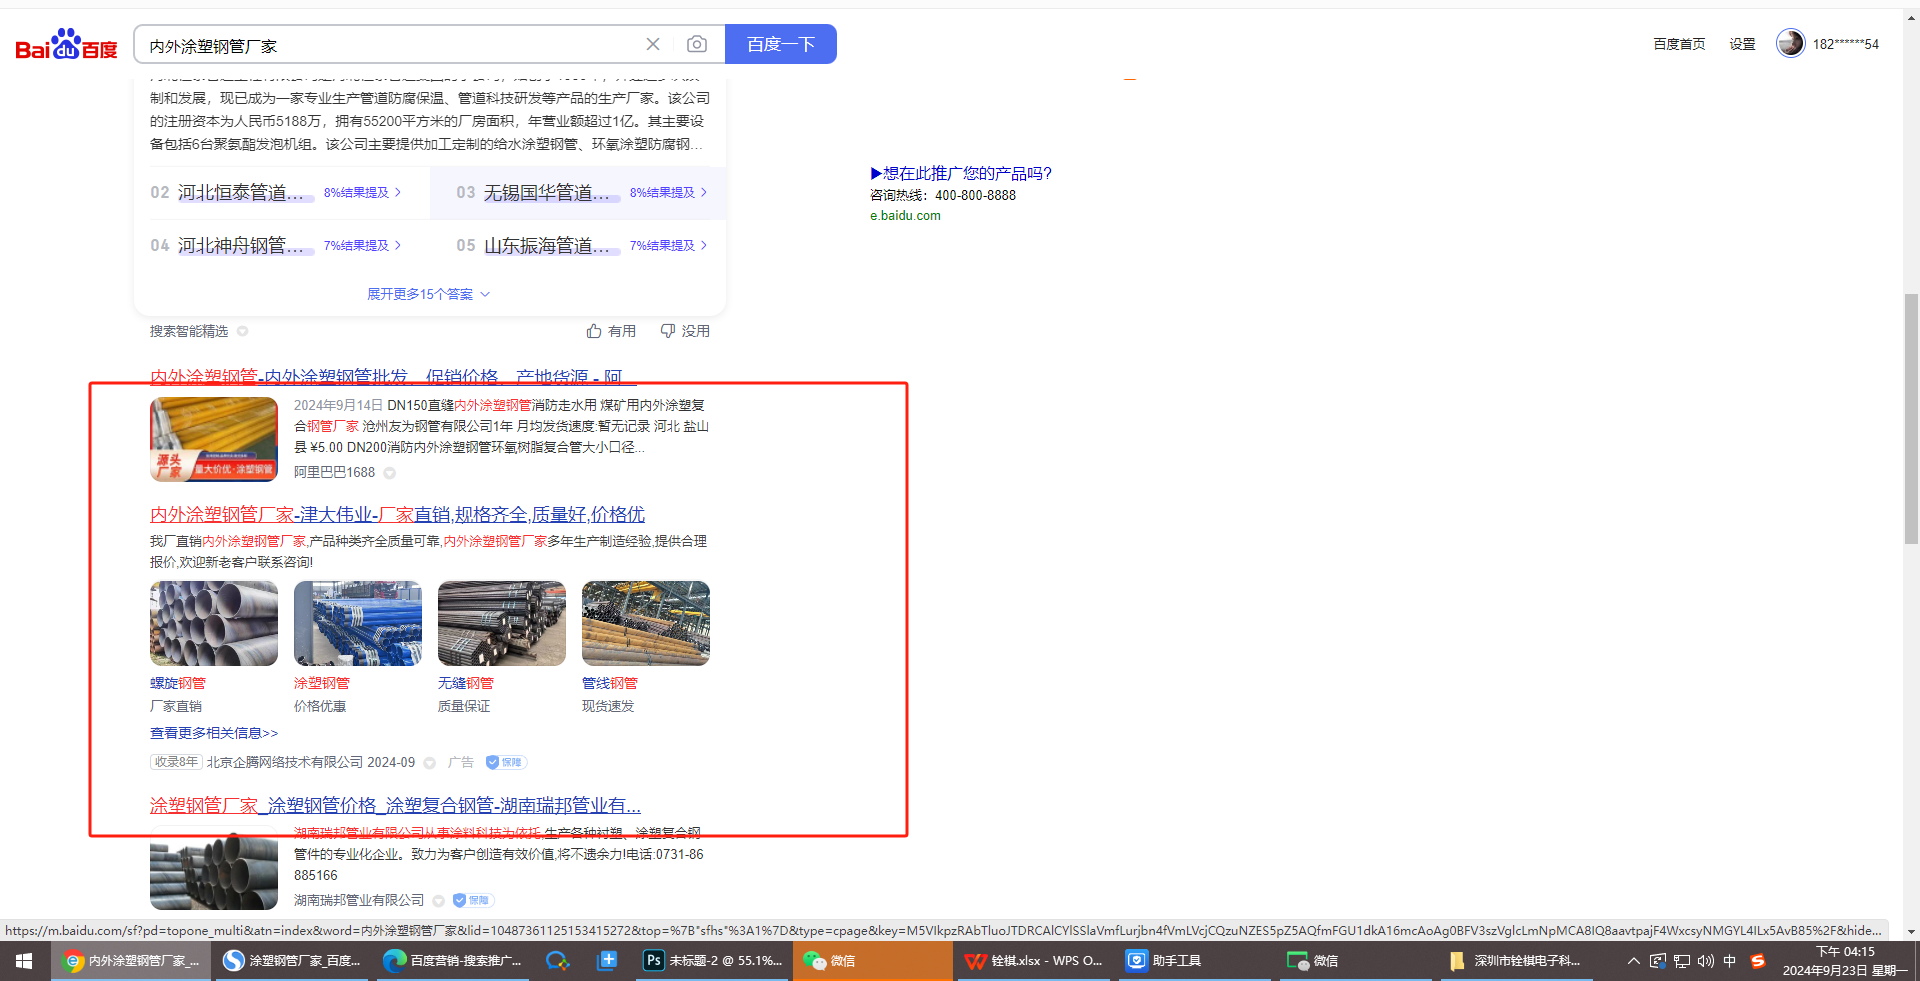Click the 想在此推广您的产品吗? link
Screen dimensions: 1920x981
click(961, 173)
